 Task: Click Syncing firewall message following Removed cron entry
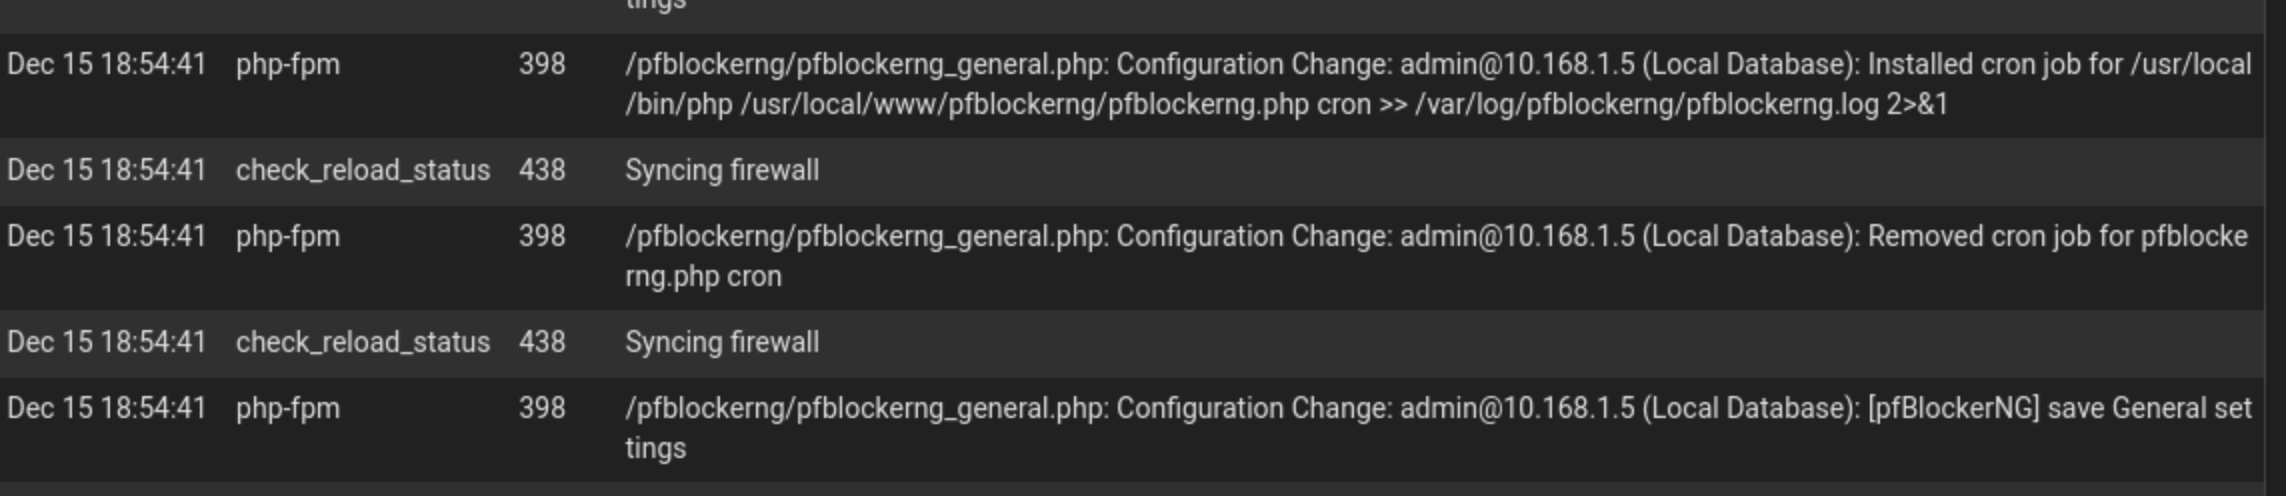pyautogui.click(x=722, y=342)
